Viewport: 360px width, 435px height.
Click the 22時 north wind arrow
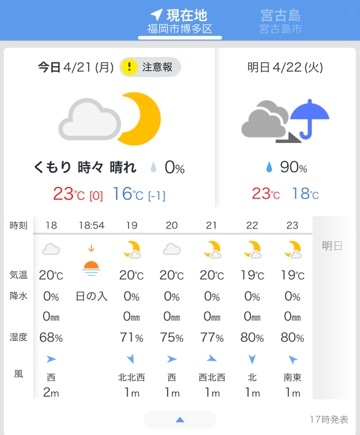pyautogui.click(x=252, y=359)
